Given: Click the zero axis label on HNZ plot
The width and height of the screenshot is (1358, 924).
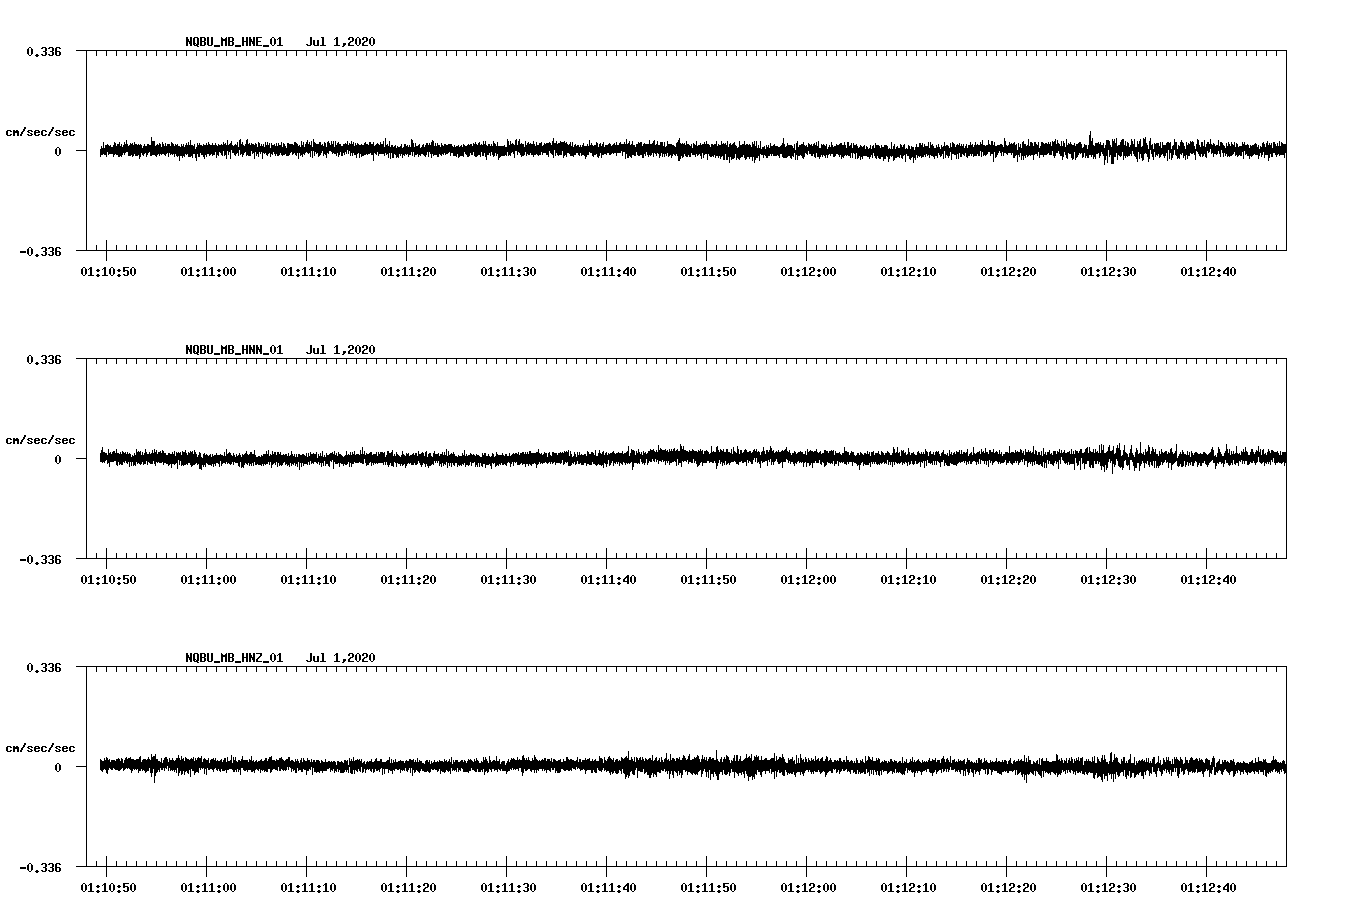Looking at the screenshot, I should [58, 767].
